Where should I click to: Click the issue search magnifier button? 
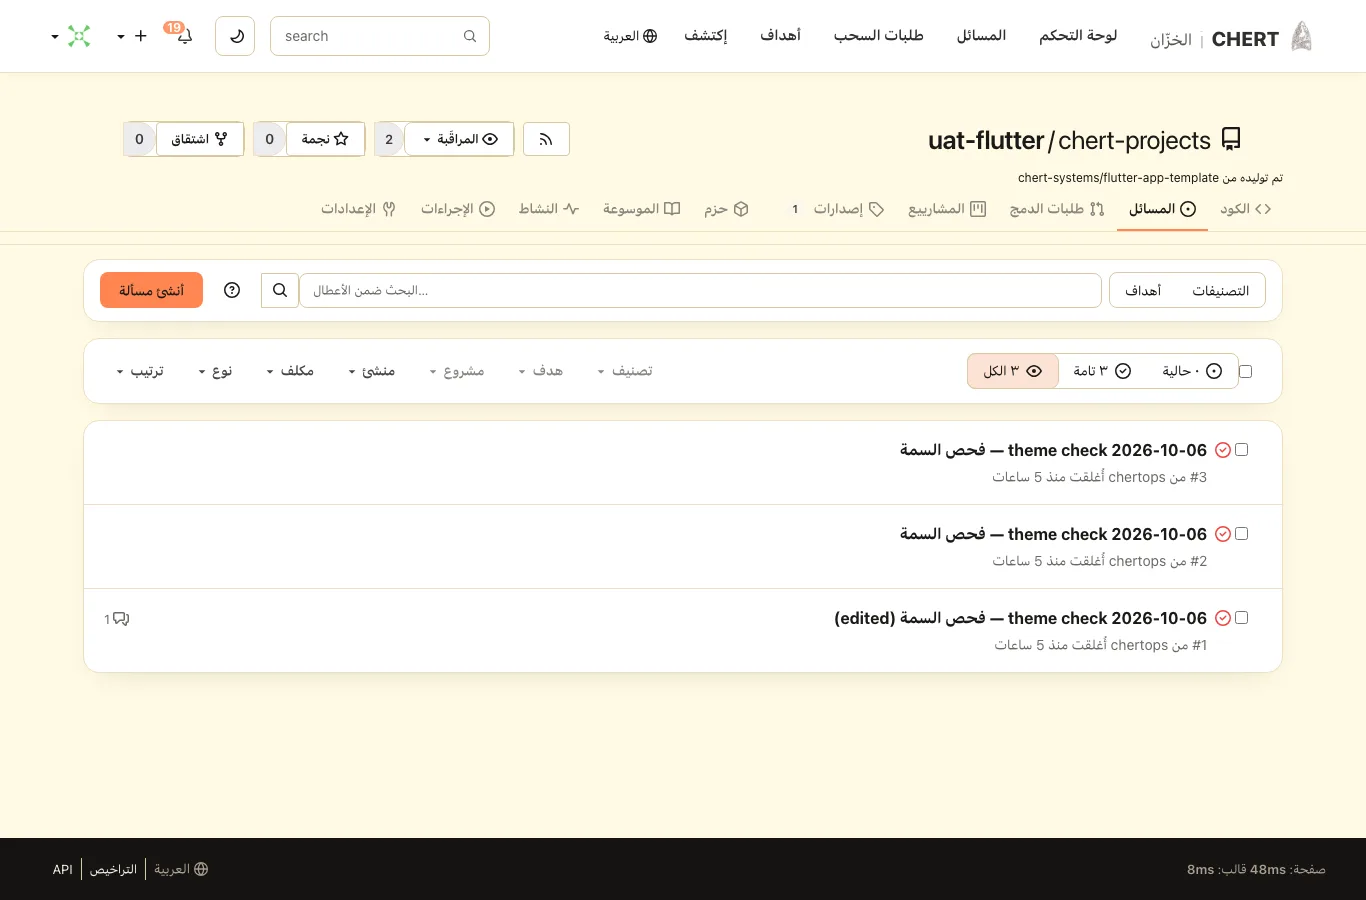tap(280, 290)
